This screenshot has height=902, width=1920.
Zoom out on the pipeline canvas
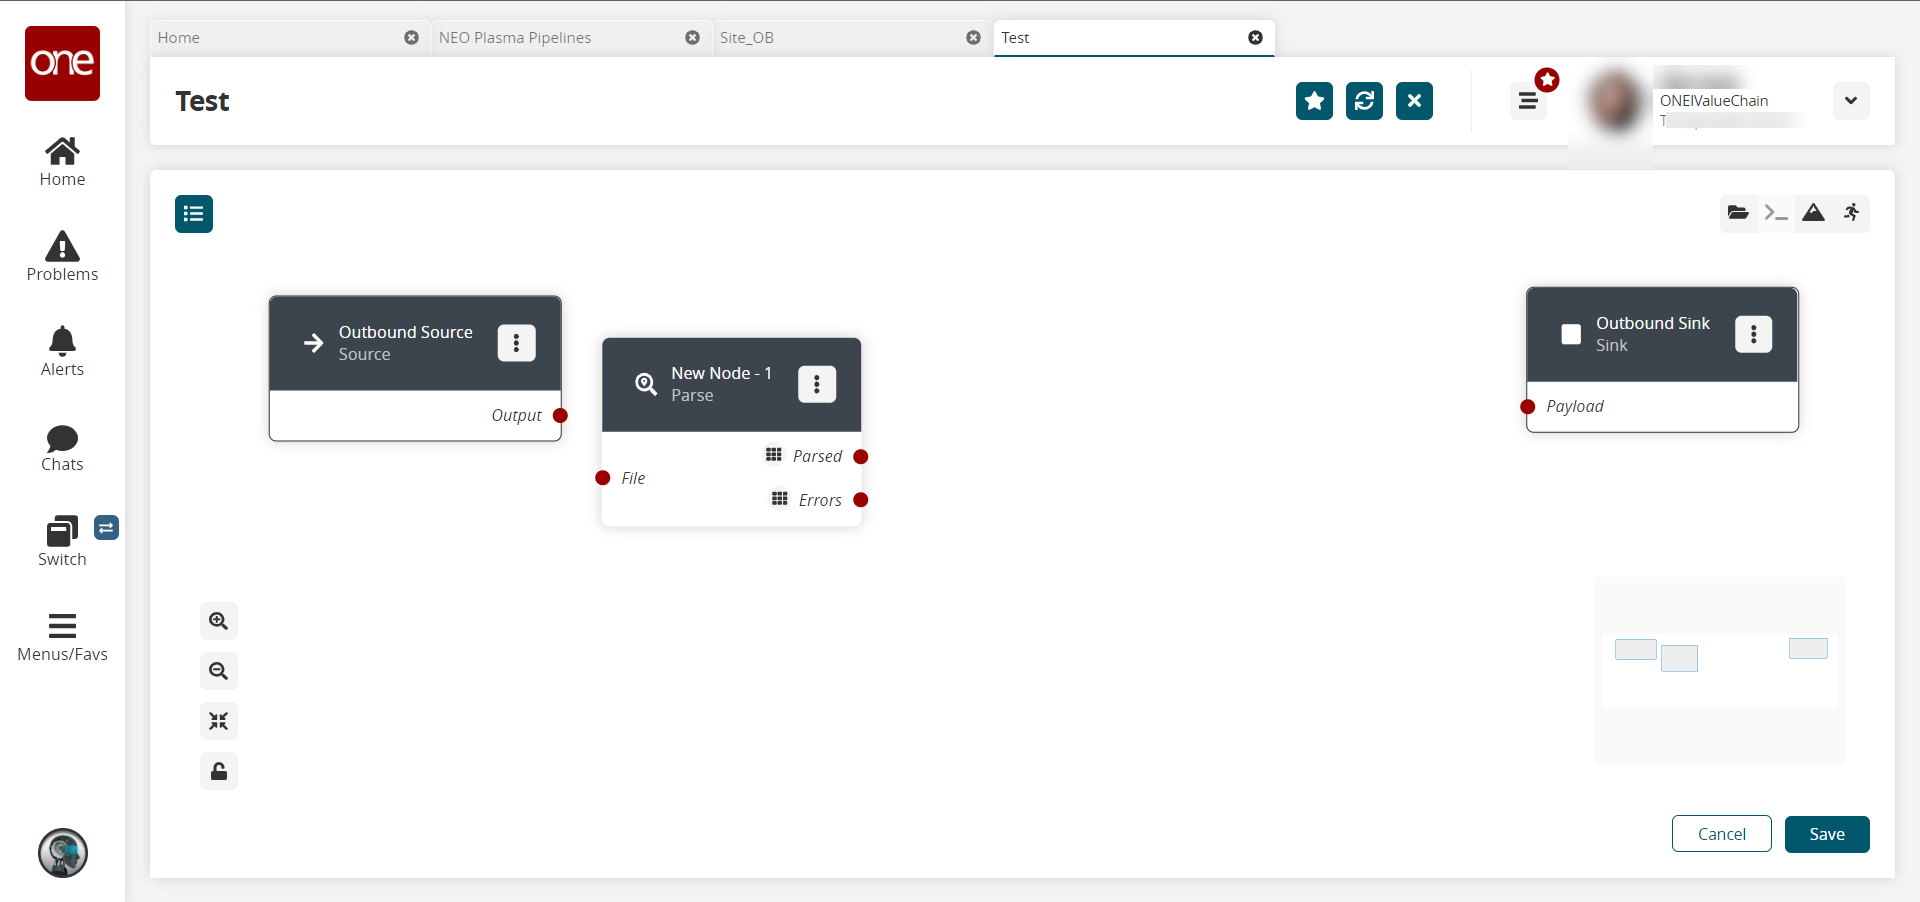click(219, 671)
